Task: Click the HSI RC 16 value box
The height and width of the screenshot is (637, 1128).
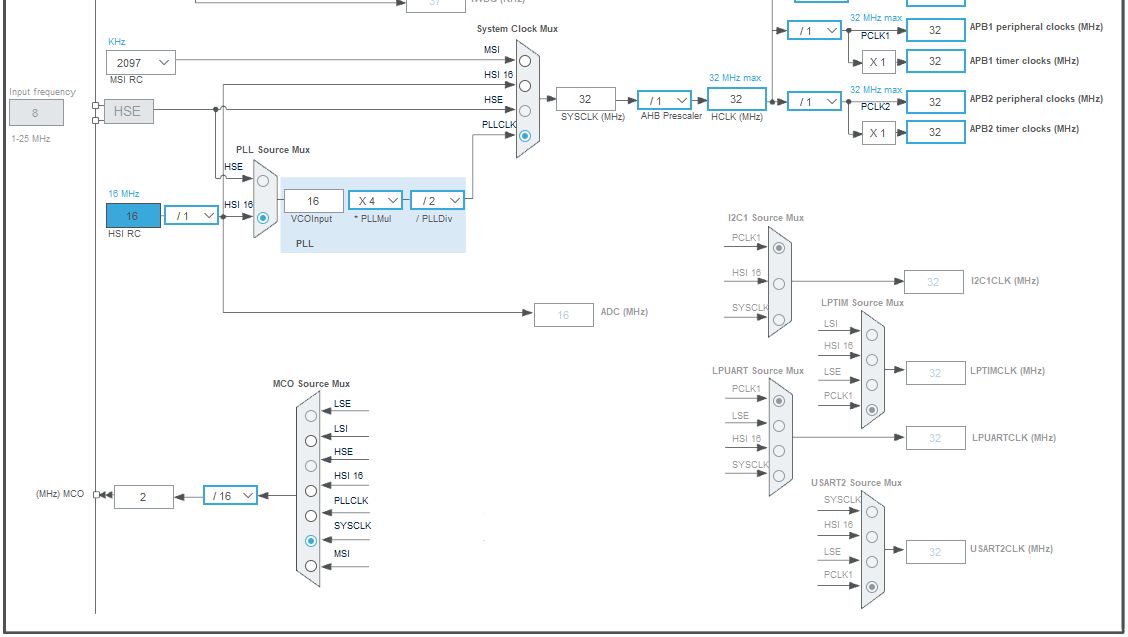Action: point(133,215)
